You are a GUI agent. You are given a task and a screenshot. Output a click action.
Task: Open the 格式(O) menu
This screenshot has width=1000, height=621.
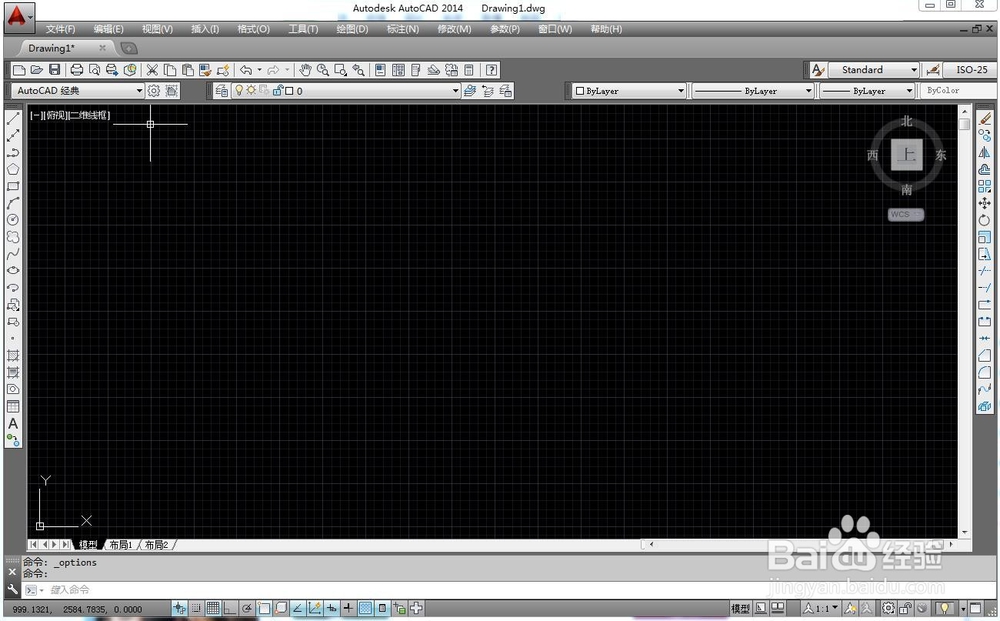pyautogui.click(x=253, y=29)
